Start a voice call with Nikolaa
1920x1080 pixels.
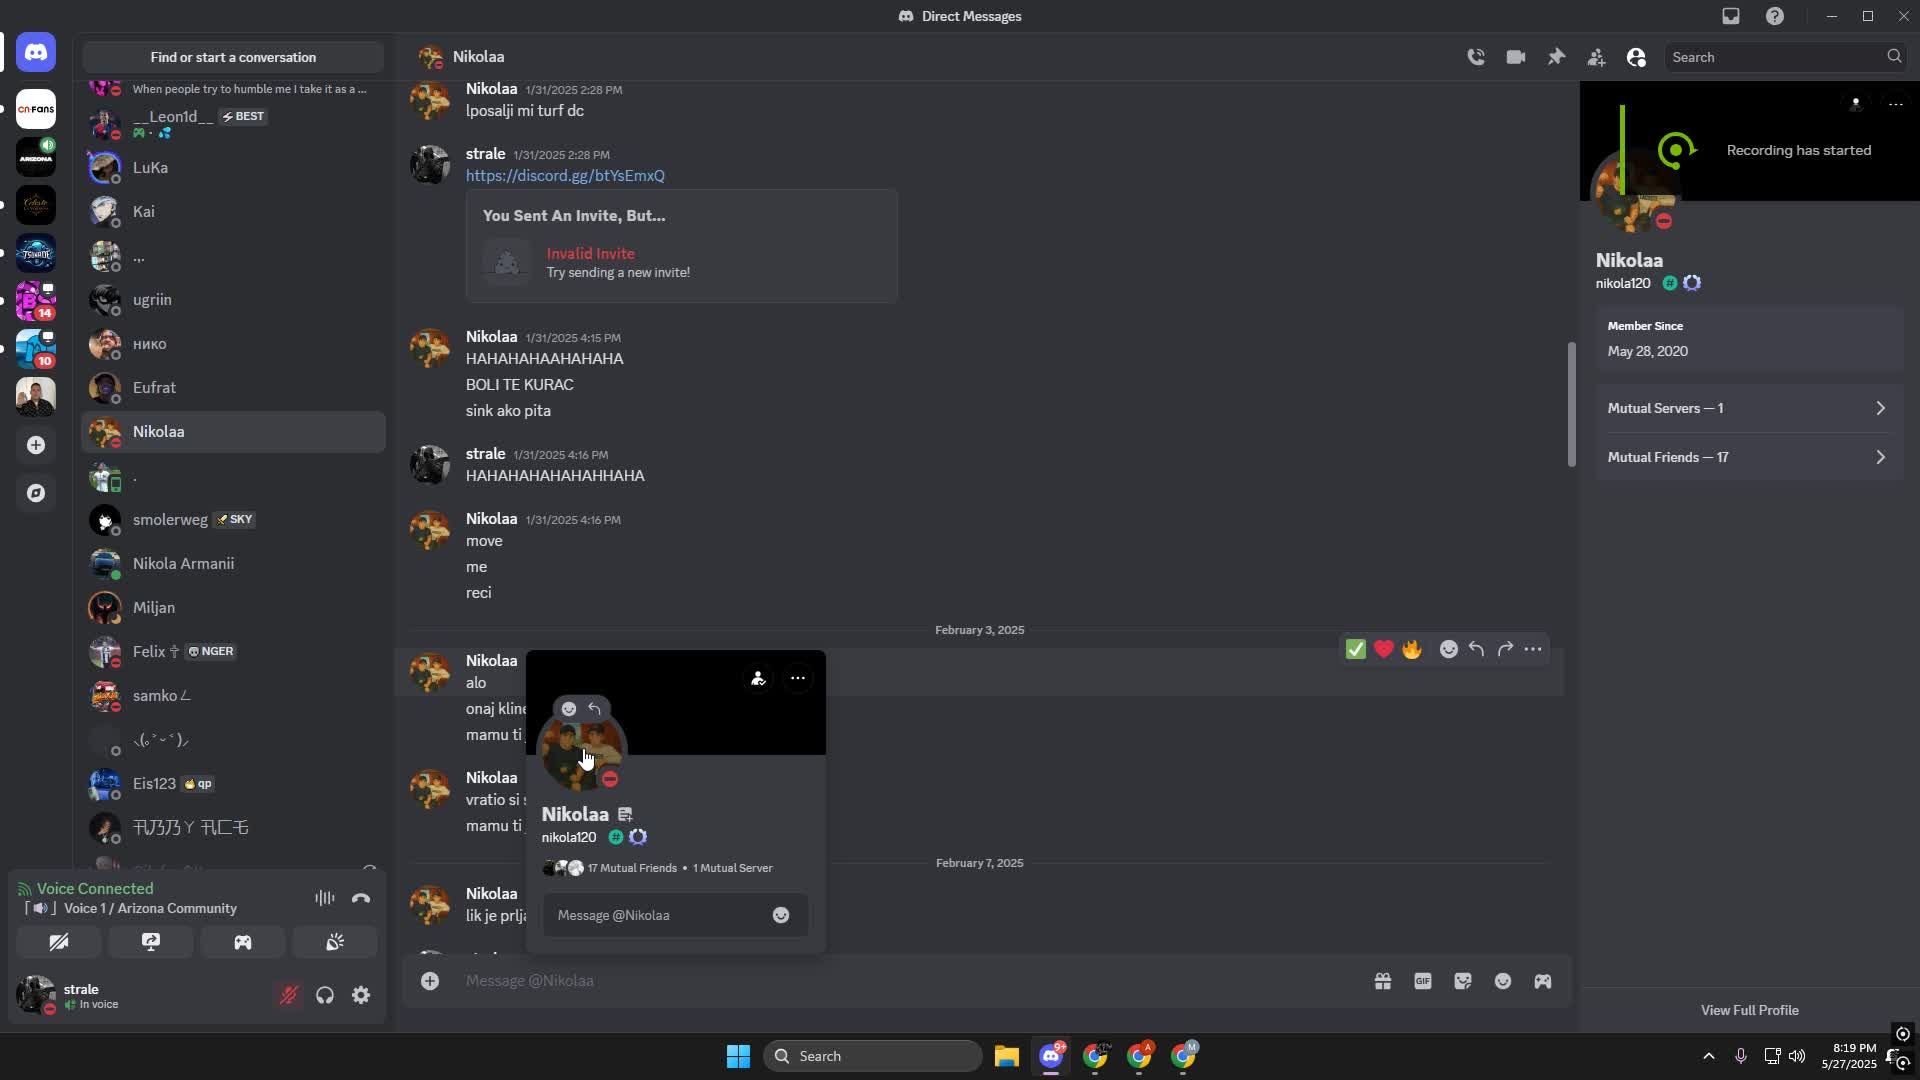coord(1476,57)
